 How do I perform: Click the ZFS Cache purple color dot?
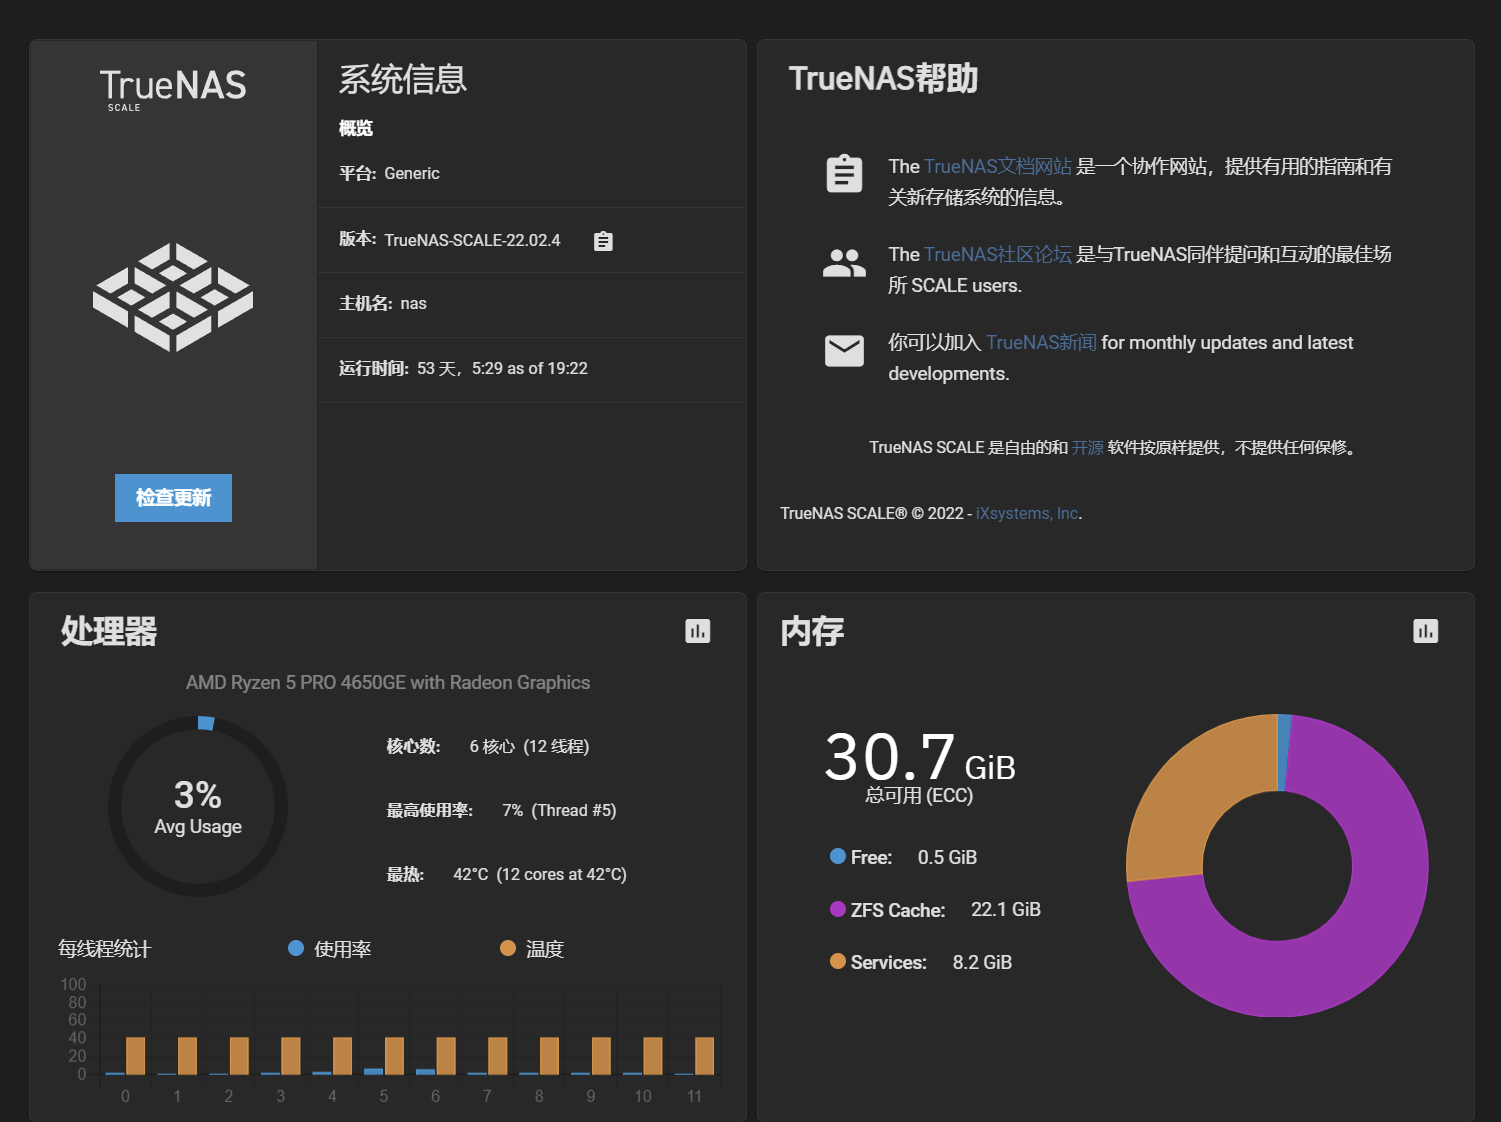[836, 909]
